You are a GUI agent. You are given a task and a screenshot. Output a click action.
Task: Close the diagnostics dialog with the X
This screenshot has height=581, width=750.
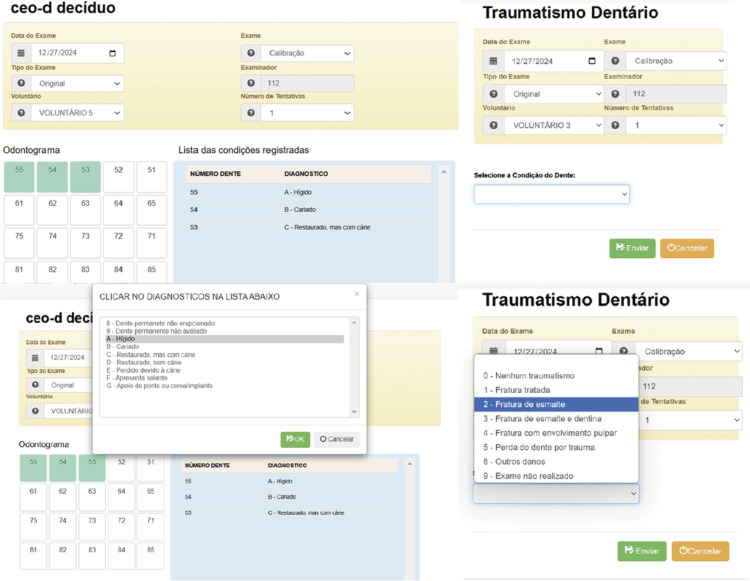[357, 294]
